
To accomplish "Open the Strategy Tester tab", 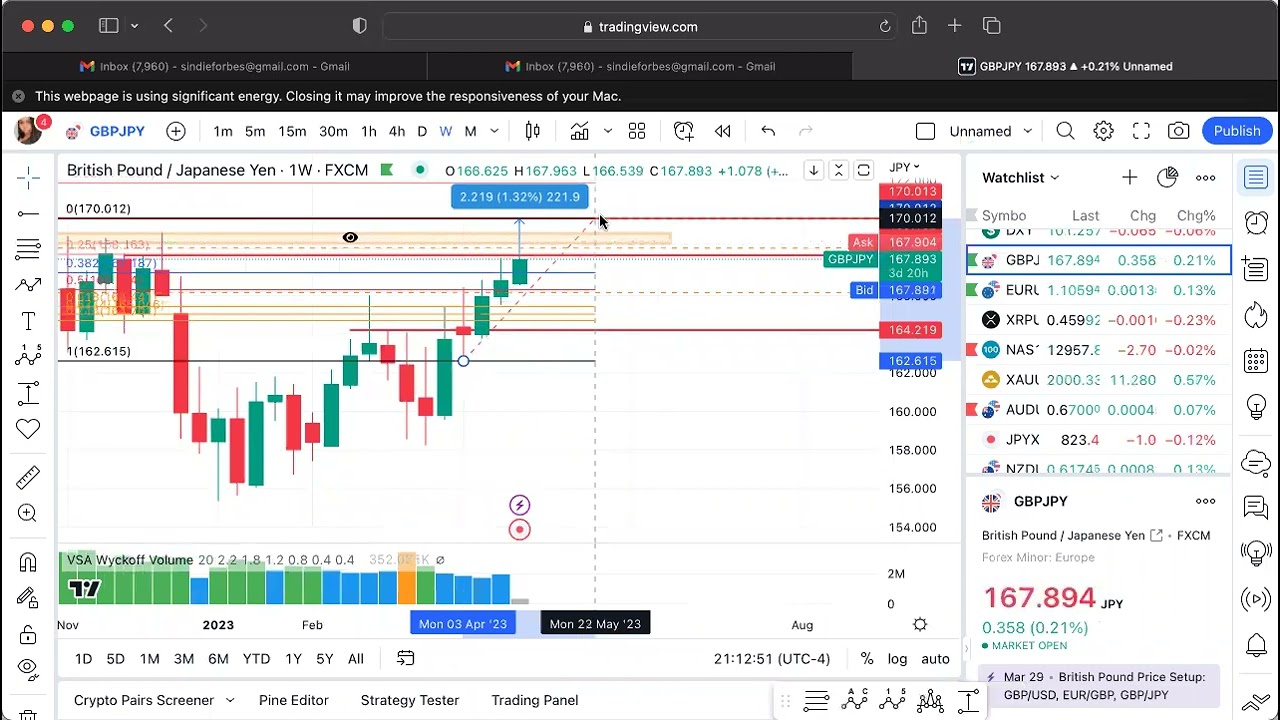I will tap(410, 700).
